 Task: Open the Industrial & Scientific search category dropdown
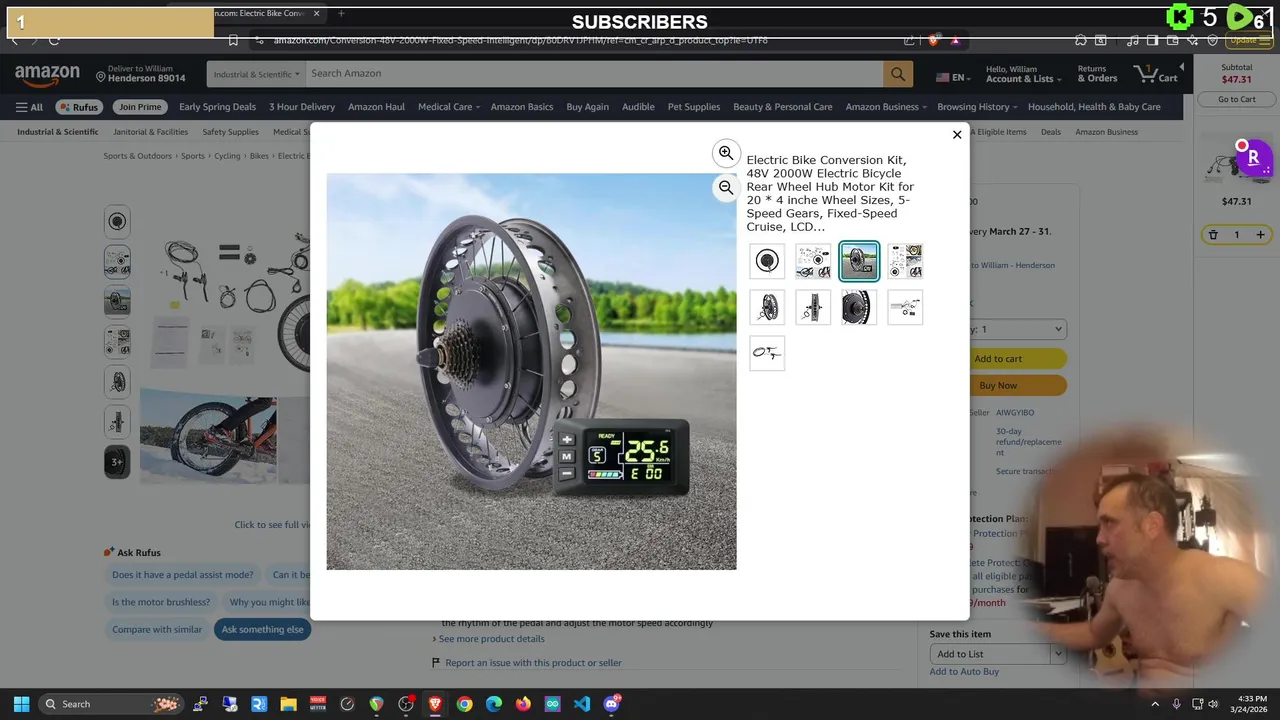(x=256, y=74)
